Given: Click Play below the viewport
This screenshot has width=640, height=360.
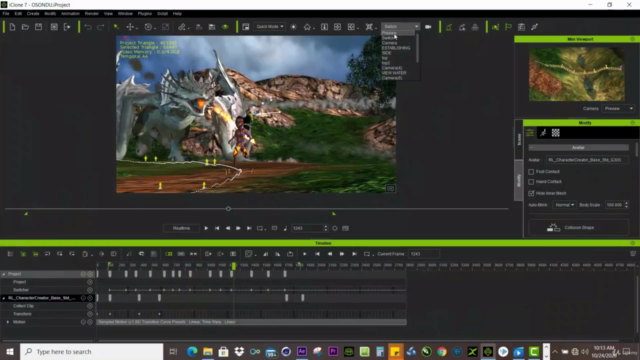Looking at the screenshot, I should click(x=206, y=228).
